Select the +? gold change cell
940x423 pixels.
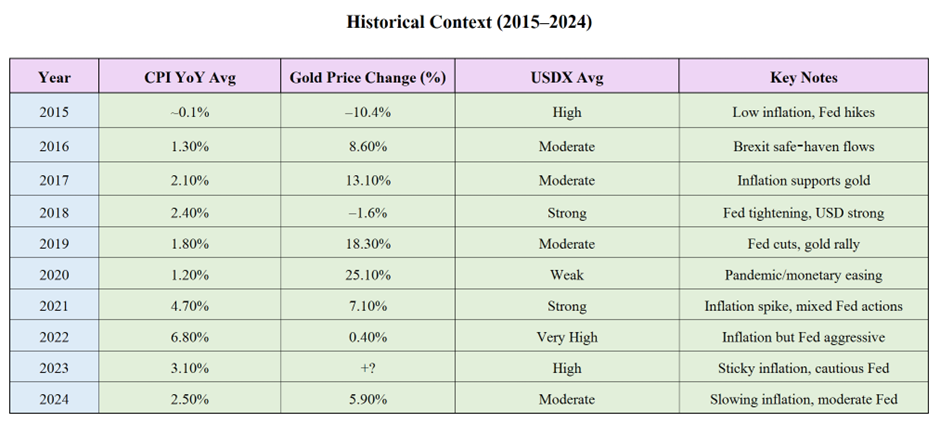368,367
